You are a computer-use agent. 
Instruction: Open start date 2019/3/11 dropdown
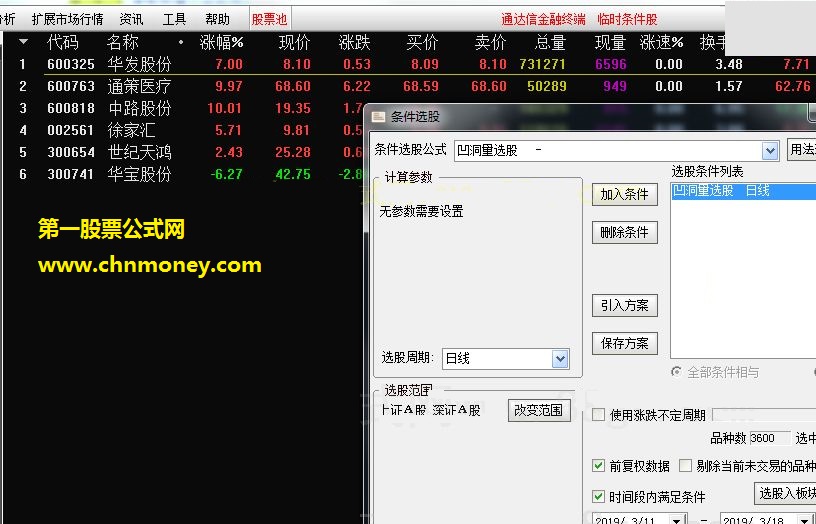click(x=676, y=519)
